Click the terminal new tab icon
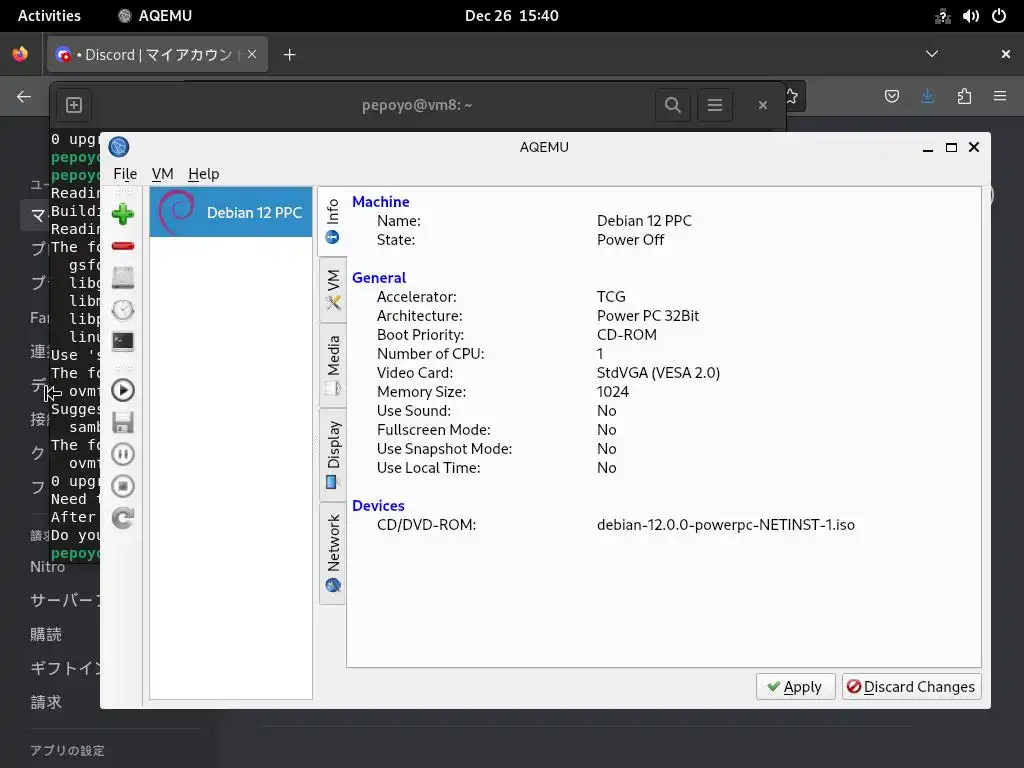The image size is (1024, 768). coord(74,105)
